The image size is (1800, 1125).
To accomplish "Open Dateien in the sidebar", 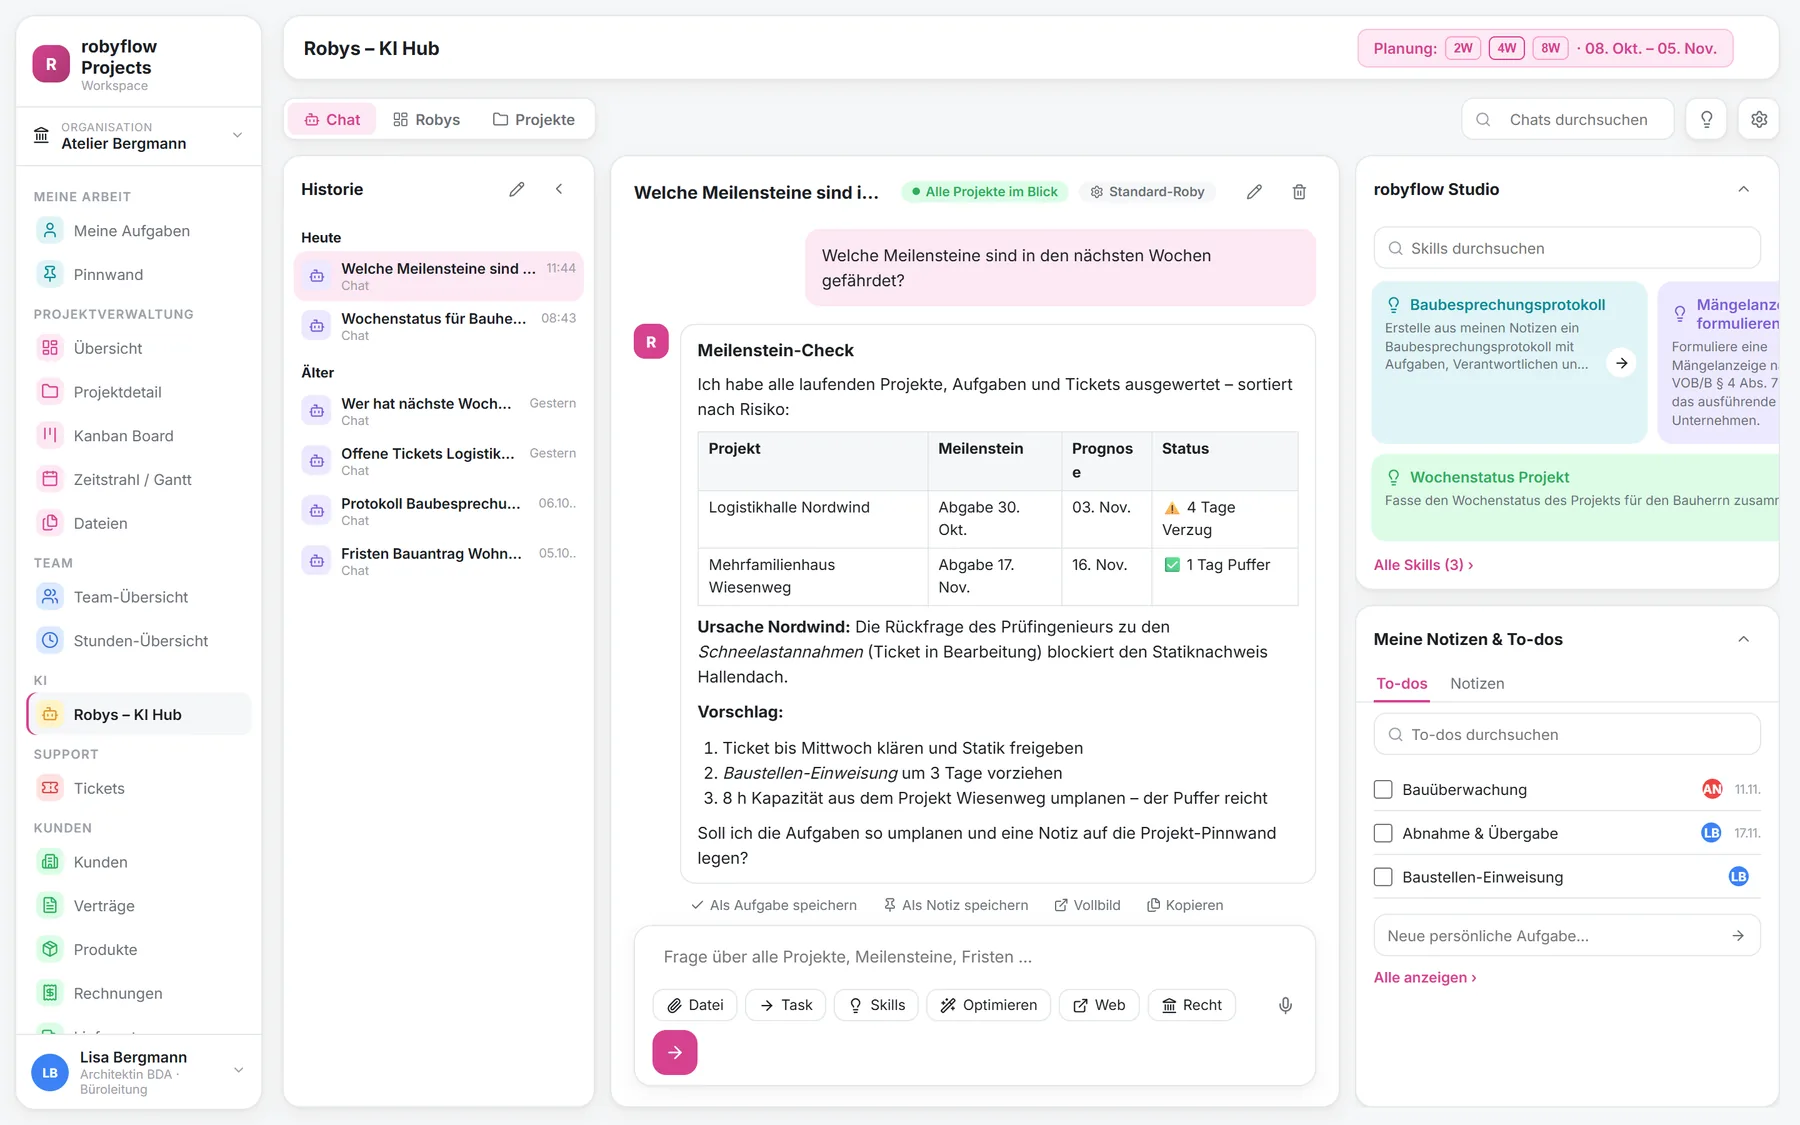I will pos(139,524).
